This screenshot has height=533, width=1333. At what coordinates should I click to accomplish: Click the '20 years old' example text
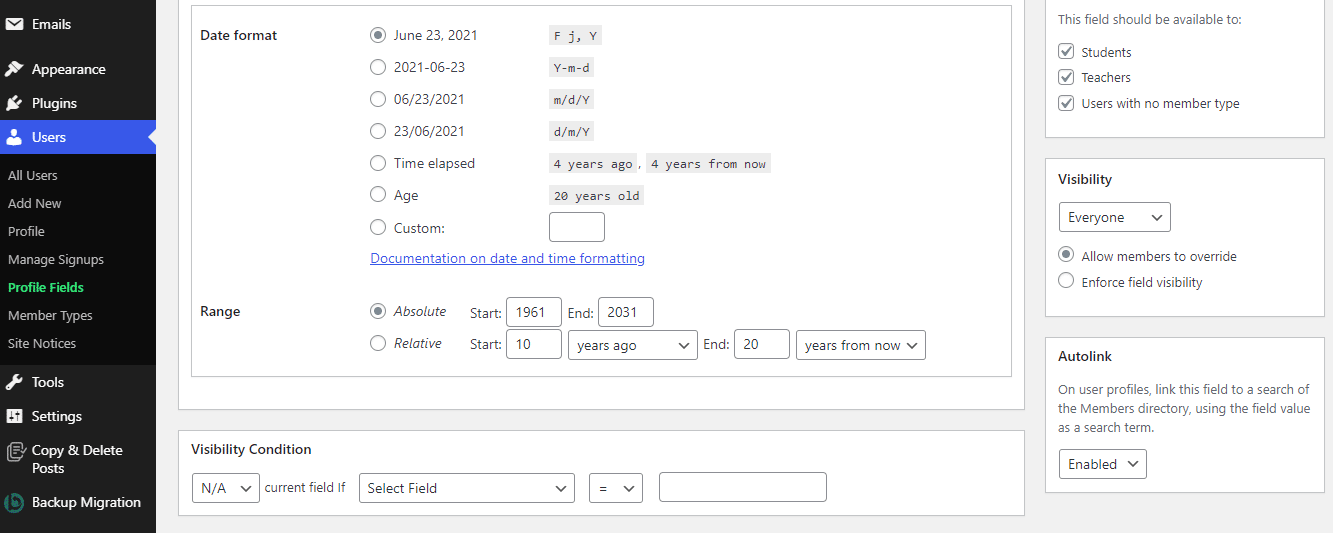pos(596,196)
